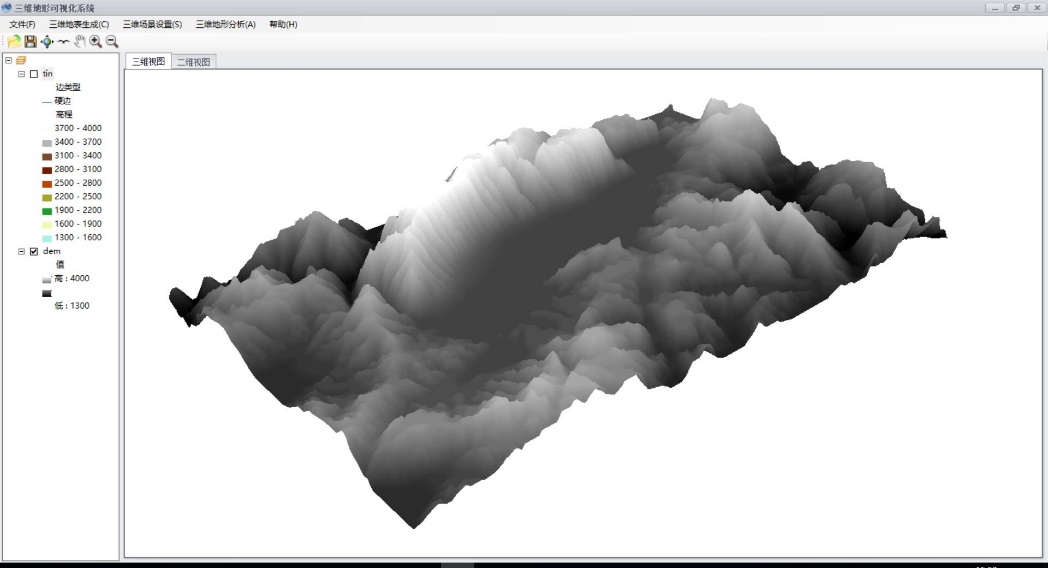Click the dem high value gradient swatch

coord(47,280)
